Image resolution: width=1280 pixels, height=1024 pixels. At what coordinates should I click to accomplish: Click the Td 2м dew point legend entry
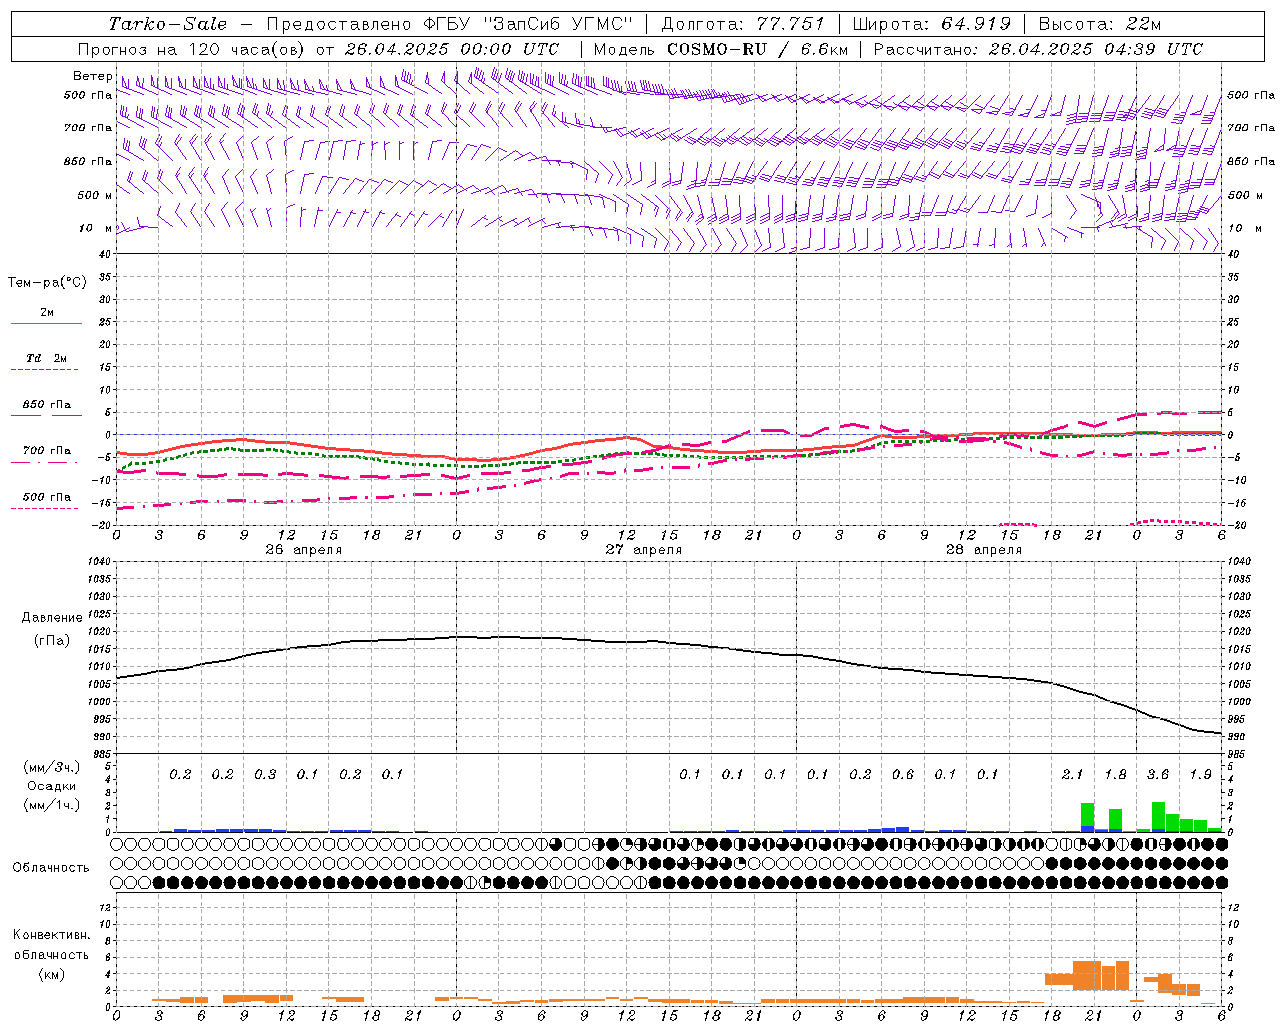coord(46,358)
